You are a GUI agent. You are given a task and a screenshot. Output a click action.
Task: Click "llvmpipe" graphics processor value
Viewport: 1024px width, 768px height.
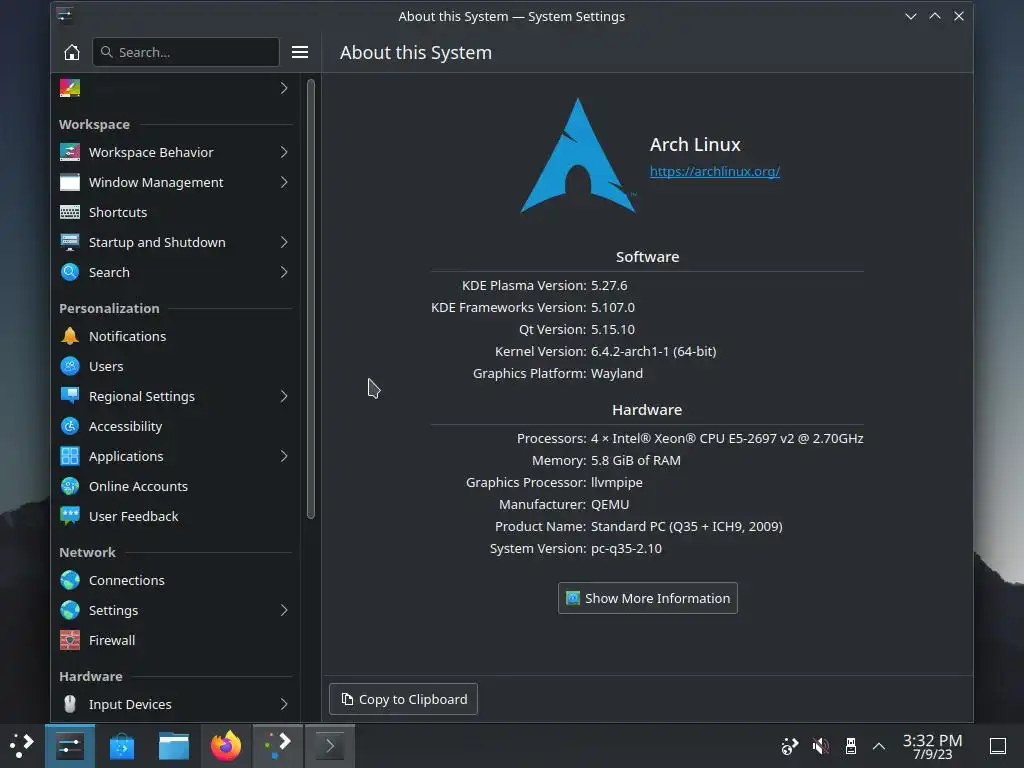(x=616, y=483)
